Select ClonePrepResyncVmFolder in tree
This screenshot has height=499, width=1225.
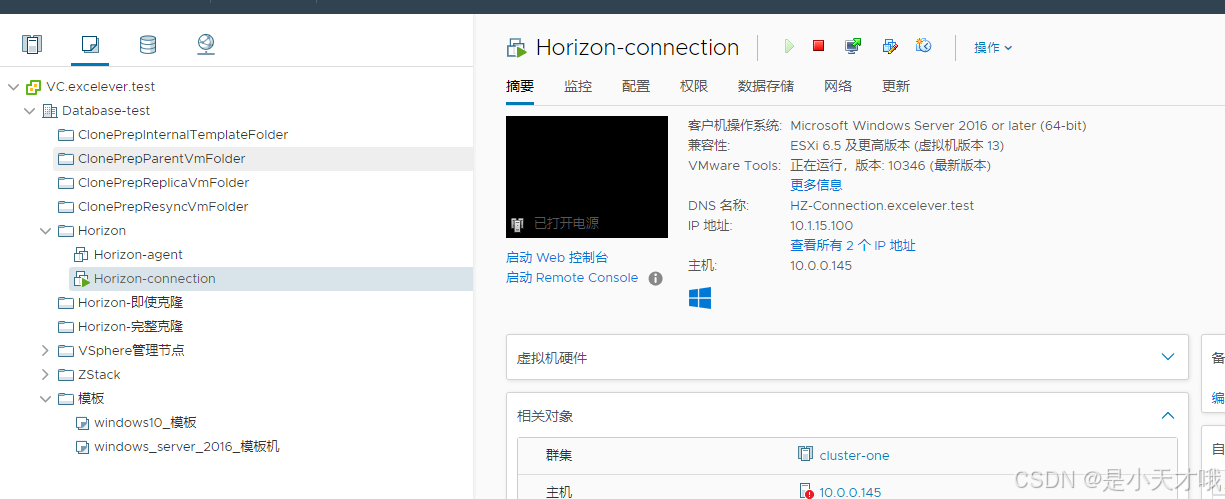[x=163, y=207]
